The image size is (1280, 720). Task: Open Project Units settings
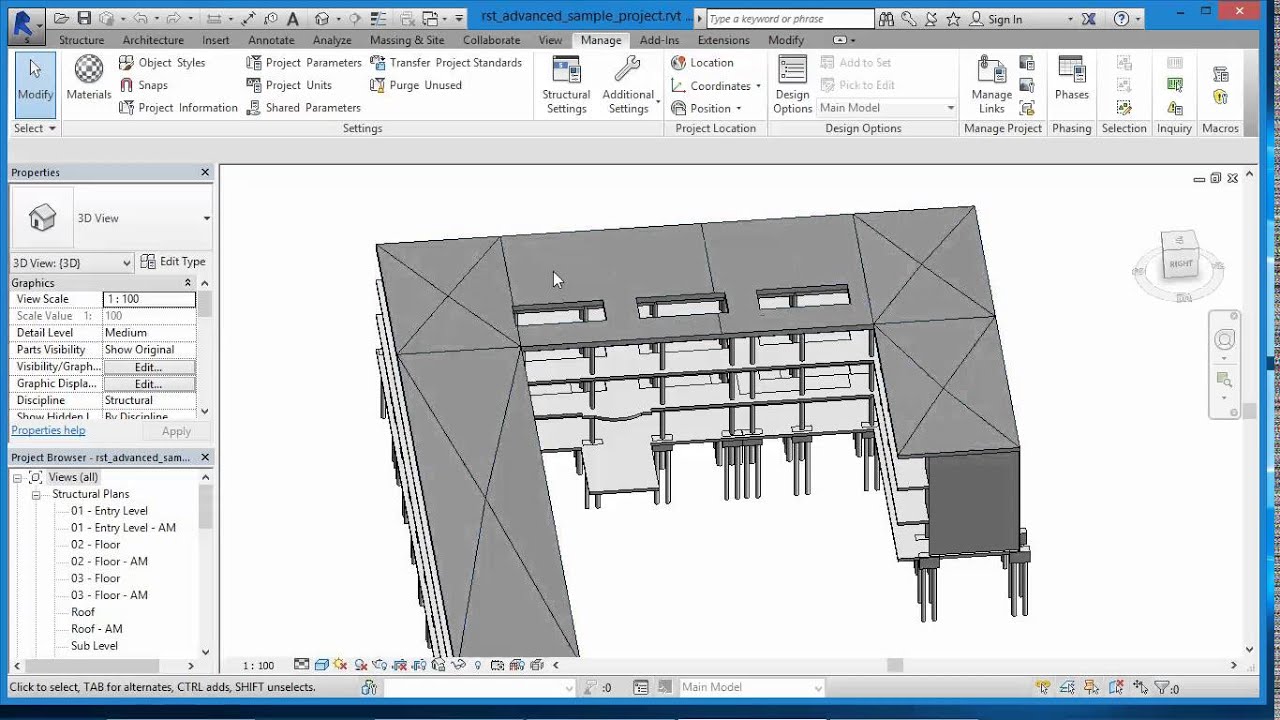click(x=289, y=85)
